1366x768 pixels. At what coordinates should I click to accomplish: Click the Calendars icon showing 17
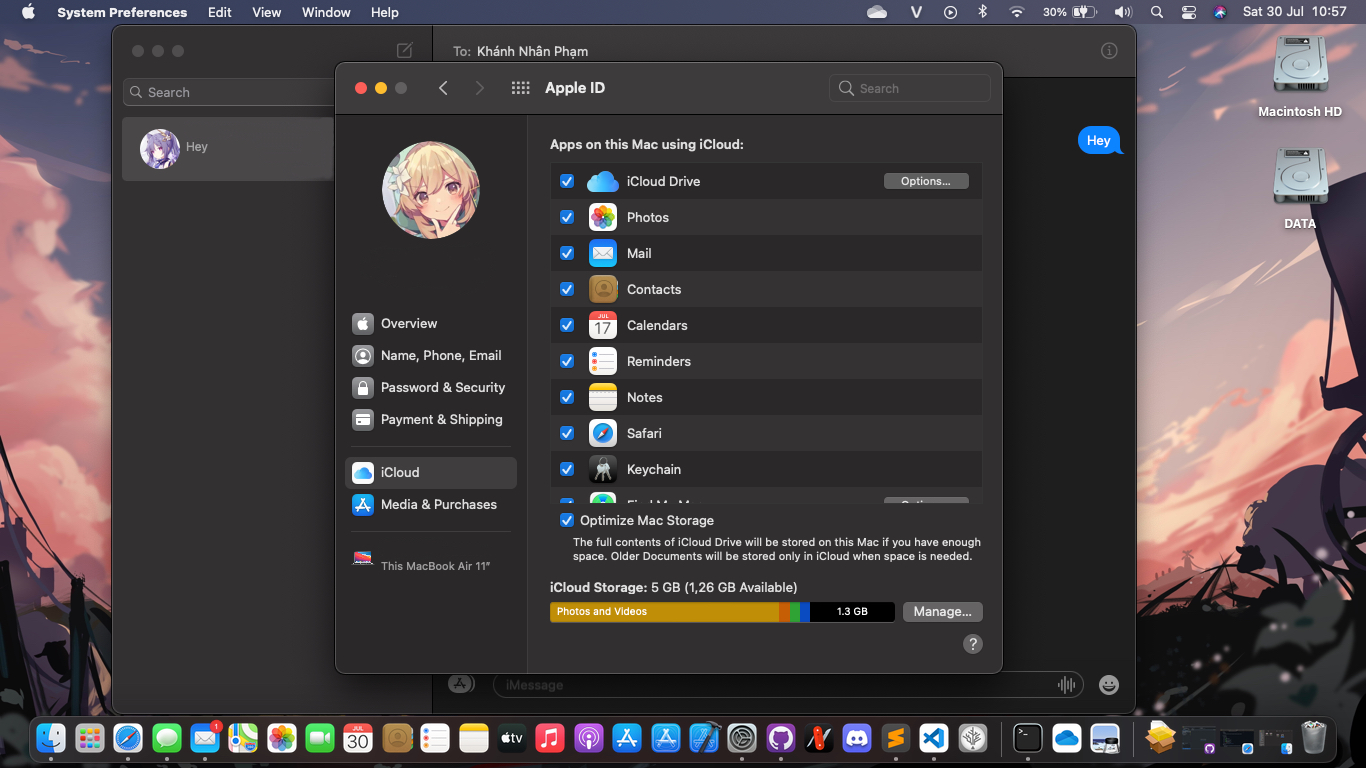[x=603, y=325]
